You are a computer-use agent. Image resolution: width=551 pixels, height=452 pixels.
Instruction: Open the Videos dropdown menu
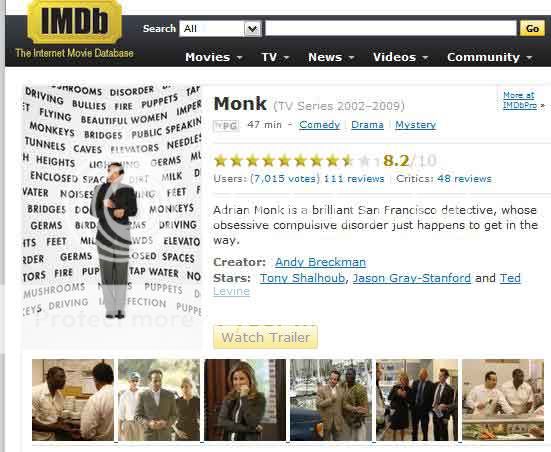tap(401, 57)
